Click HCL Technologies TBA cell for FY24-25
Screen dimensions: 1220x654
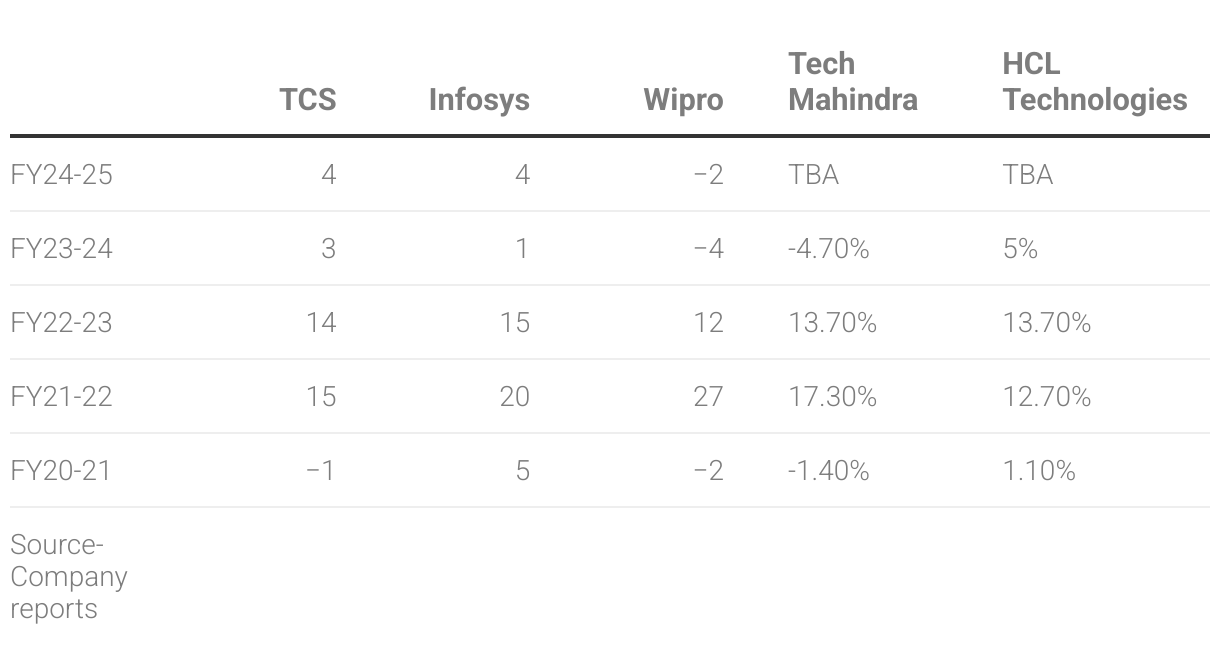(1028, 175)
